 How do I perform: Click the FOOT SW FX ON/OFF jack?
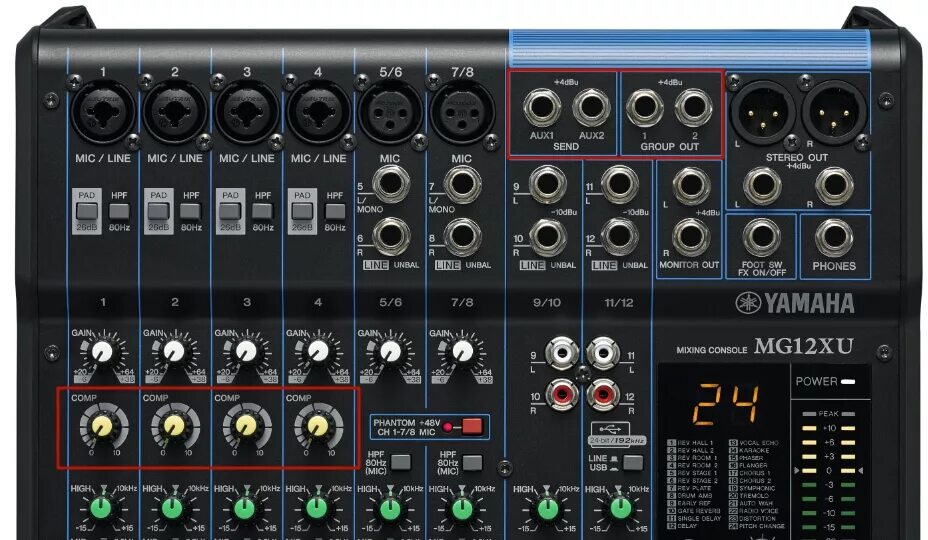[762, 237]
